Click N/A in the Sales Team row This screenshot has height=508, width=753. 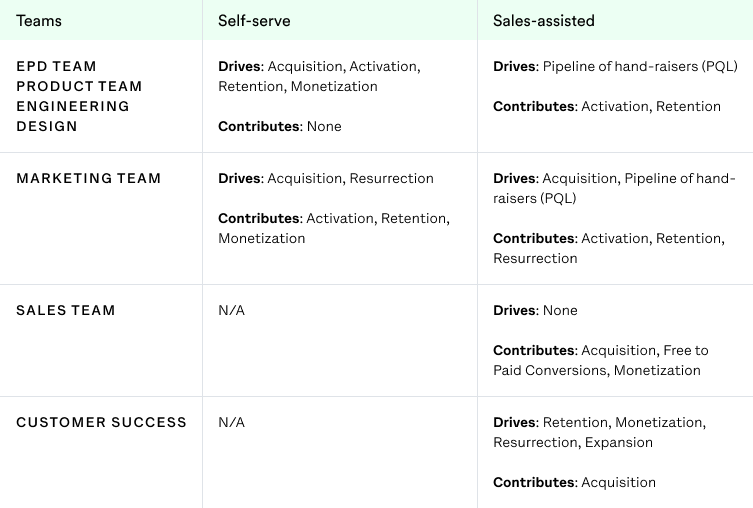pyautogui.click(x=231, y=311)
